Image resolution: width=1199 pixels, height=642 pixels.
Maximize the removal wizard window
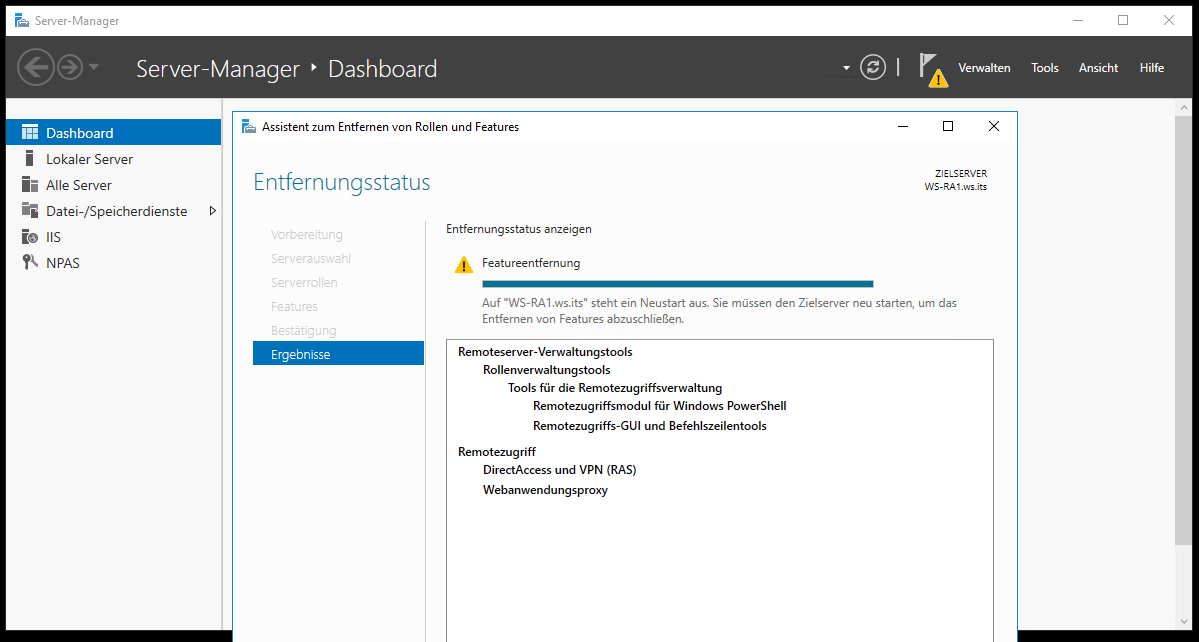pos(948,127)
